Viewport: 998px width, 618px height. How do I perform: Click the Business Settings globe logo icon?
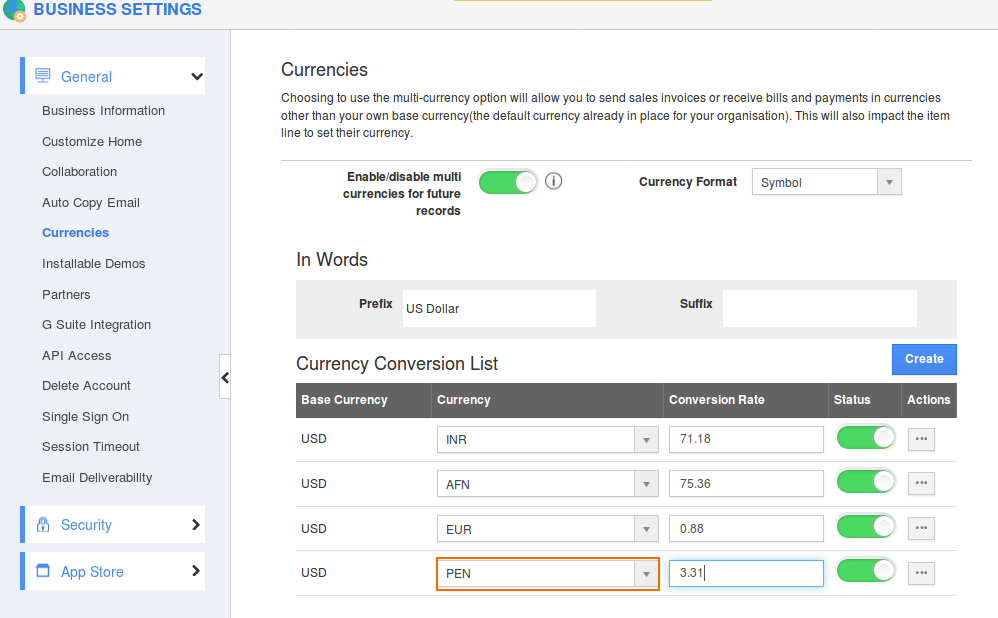coord(14,10)
